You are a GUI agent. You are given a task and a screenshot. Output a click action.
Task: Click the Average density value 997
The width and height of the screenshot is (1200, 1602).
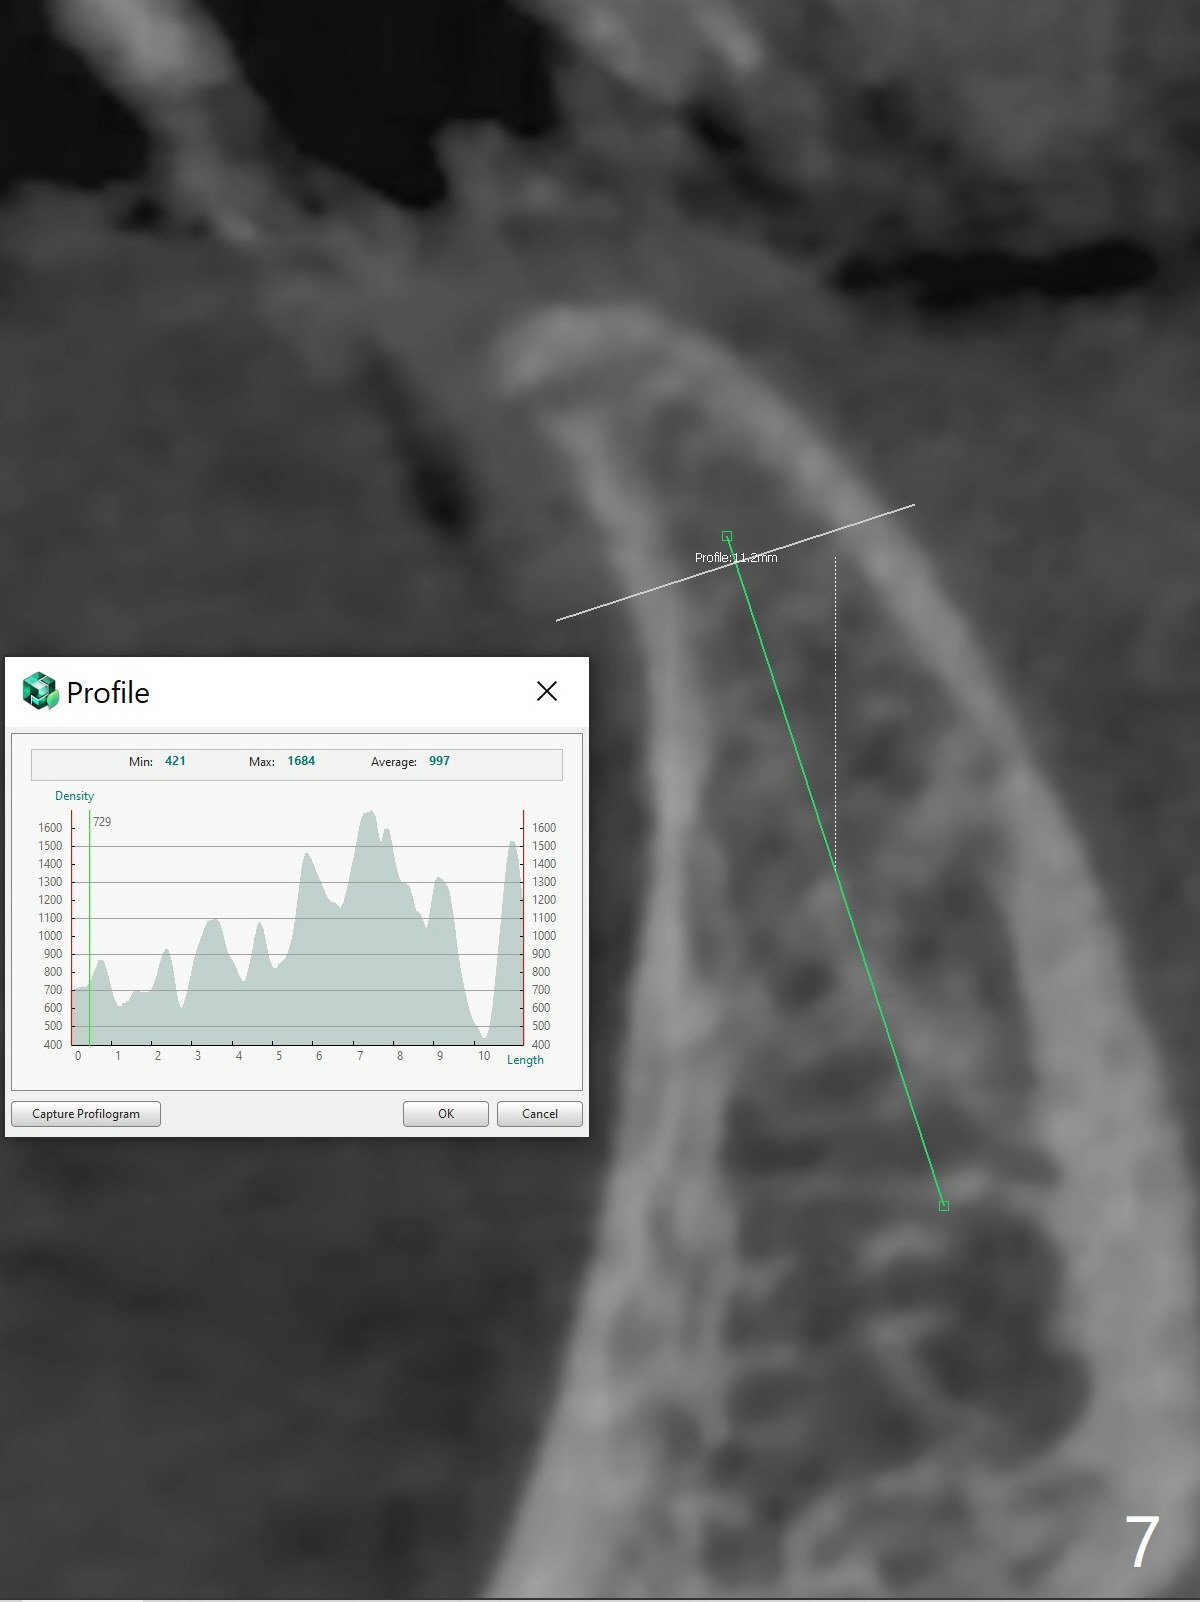(x=439, y=761)
